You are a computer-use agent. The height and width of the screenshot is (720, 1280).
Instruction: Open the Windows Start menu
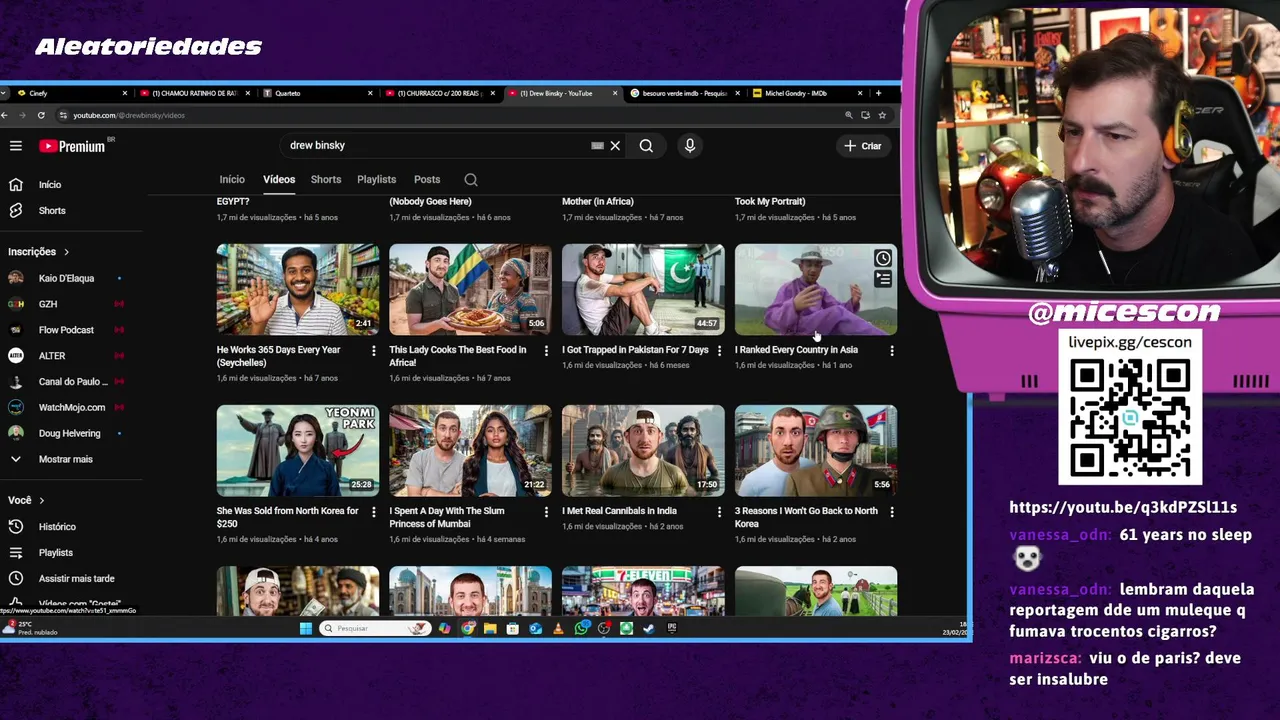(x=306, y=628)
